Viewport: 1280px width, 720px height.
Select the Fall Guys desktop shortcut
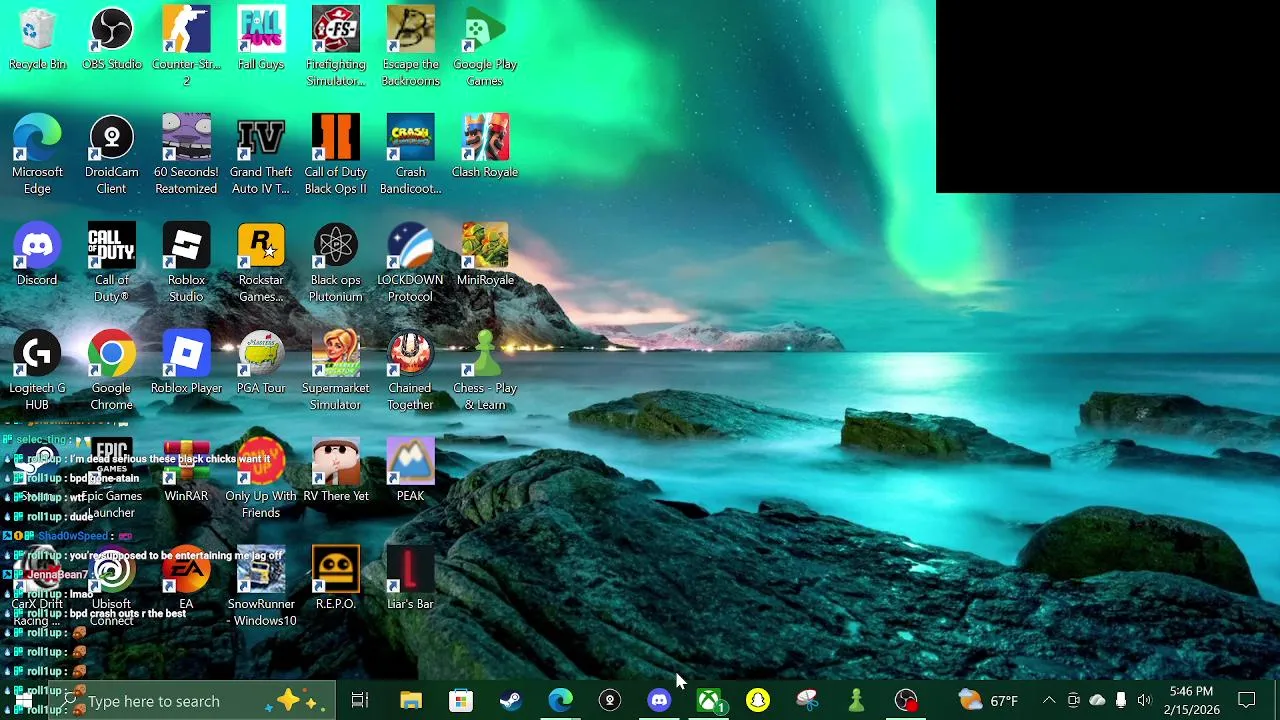coord(261,40)
